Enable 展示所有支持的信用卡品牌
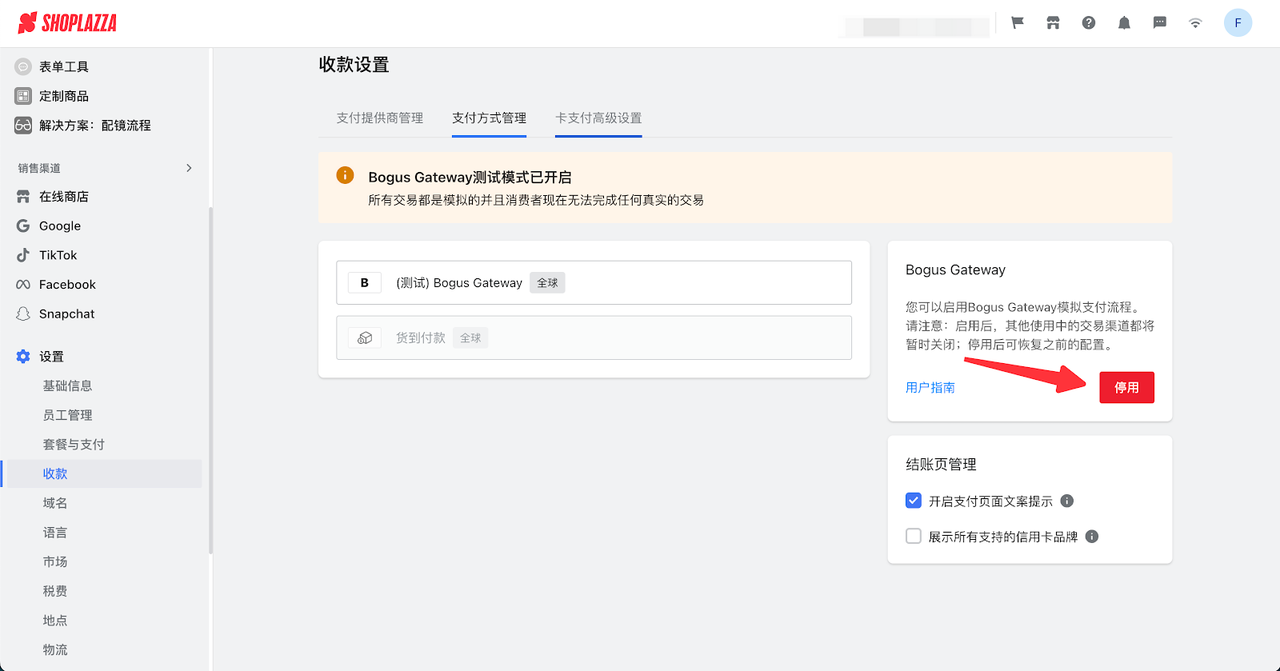Screen dimensions: 1280x671 913,536
